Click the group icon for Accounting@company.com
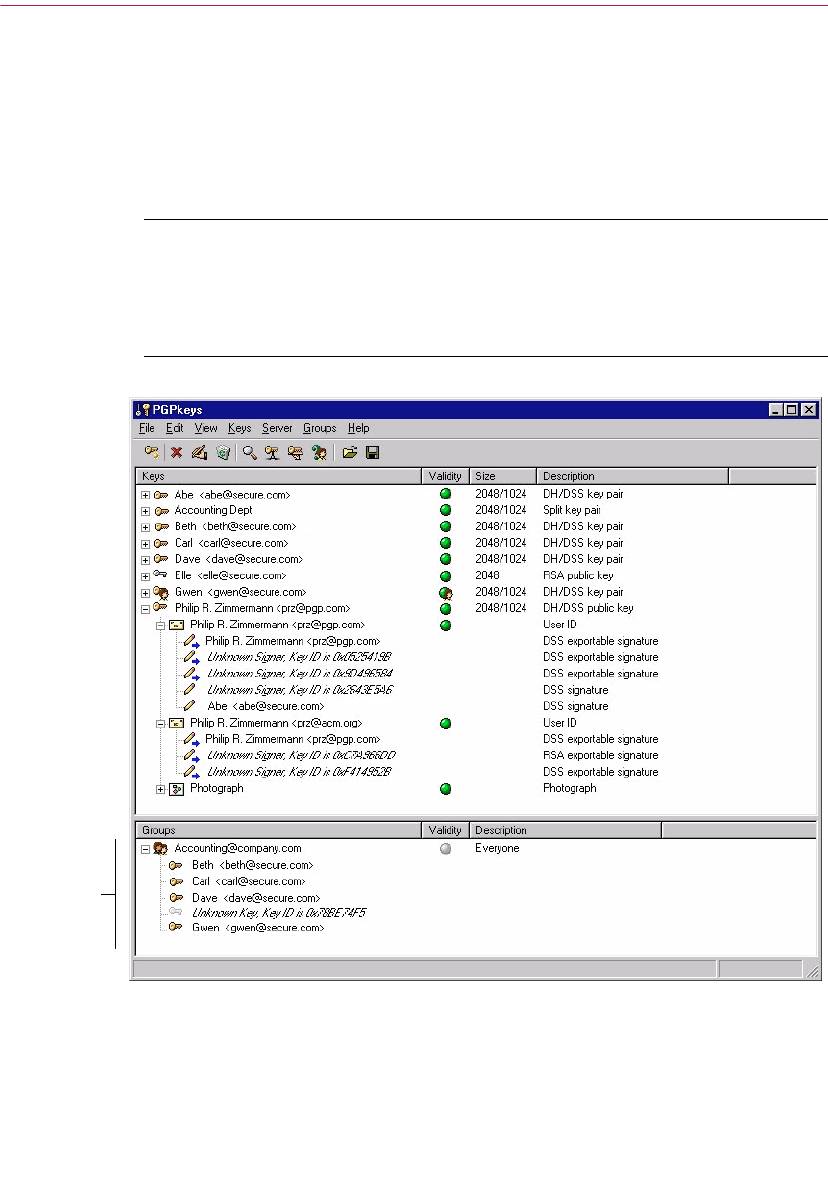This screenshot has height=1188, width=828. pyautogui.click(x=161, y=849)
